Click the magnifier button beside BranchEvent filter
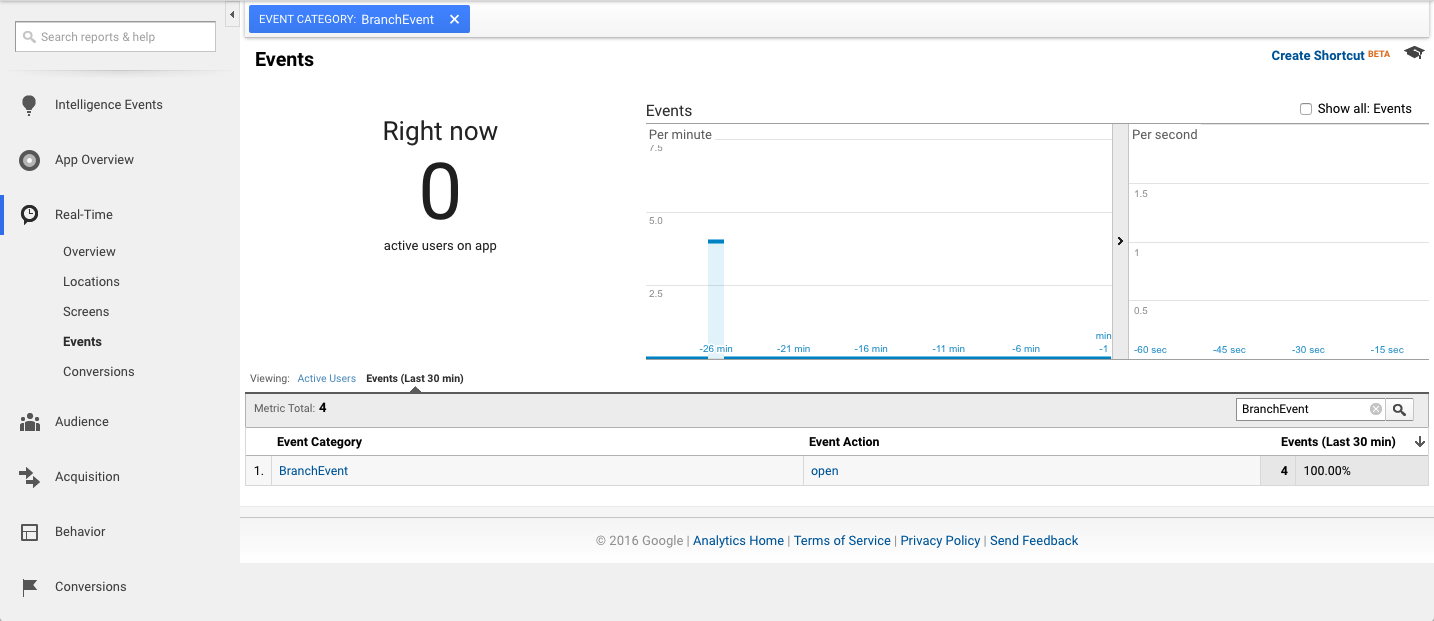 pyautogui.click(x=1400, y=409)
